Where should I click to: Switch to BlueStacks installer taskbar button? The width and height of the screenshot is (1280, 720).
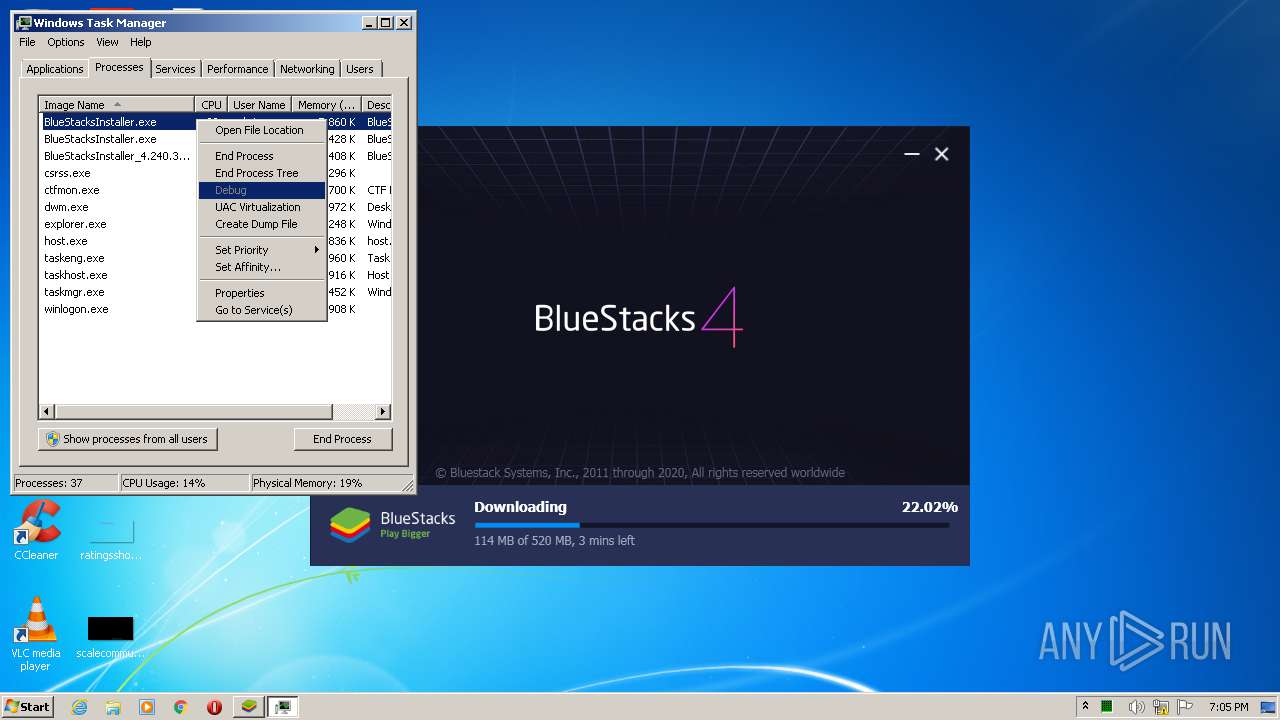pos(249,707)
